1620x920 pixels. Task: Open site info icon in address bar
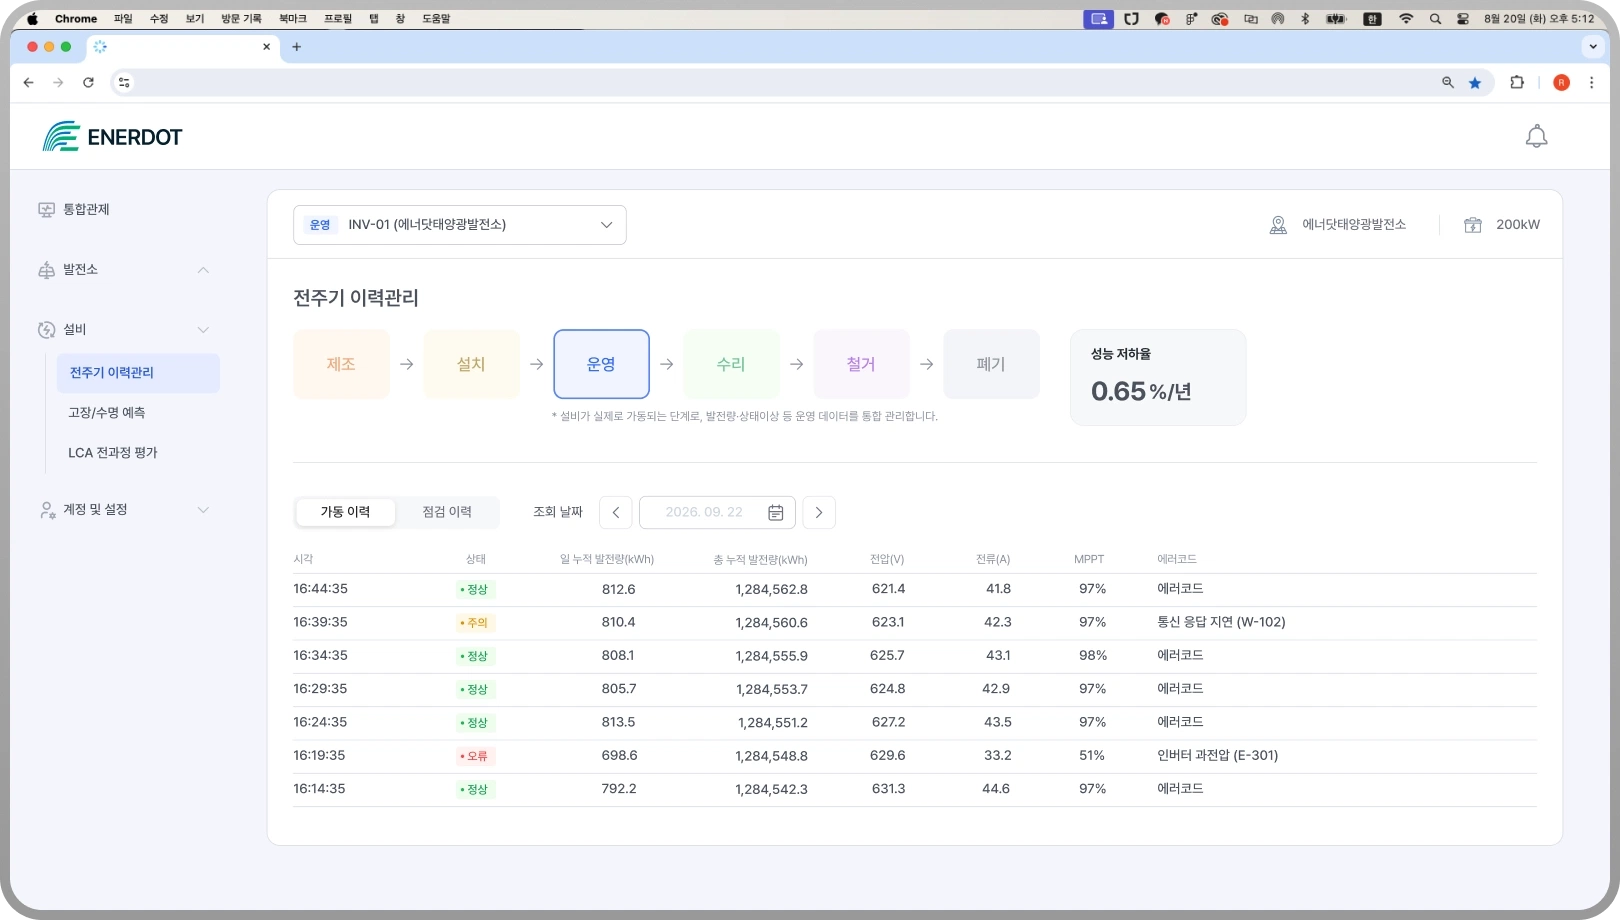pos(124,83)
